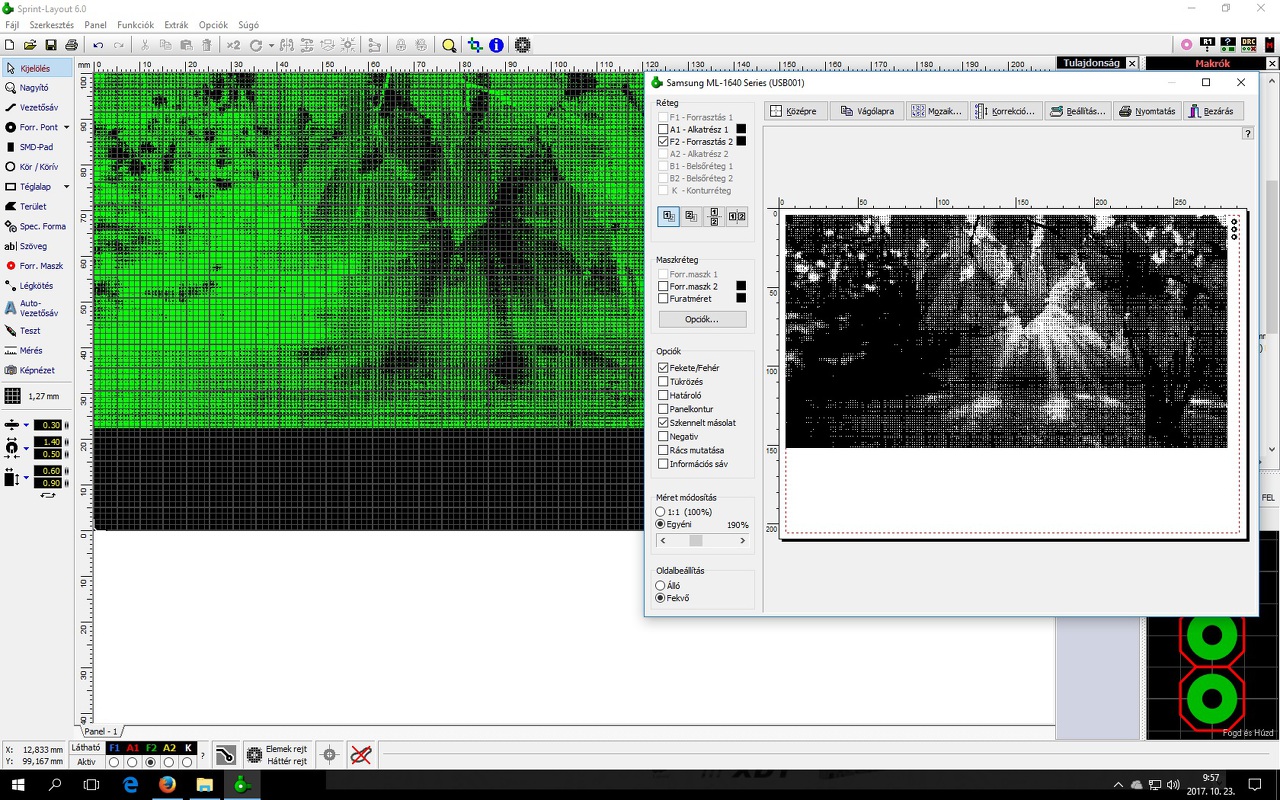Click the Opciók... button
The height and width of the screenshot is (800, 1280).
[702, 319]
